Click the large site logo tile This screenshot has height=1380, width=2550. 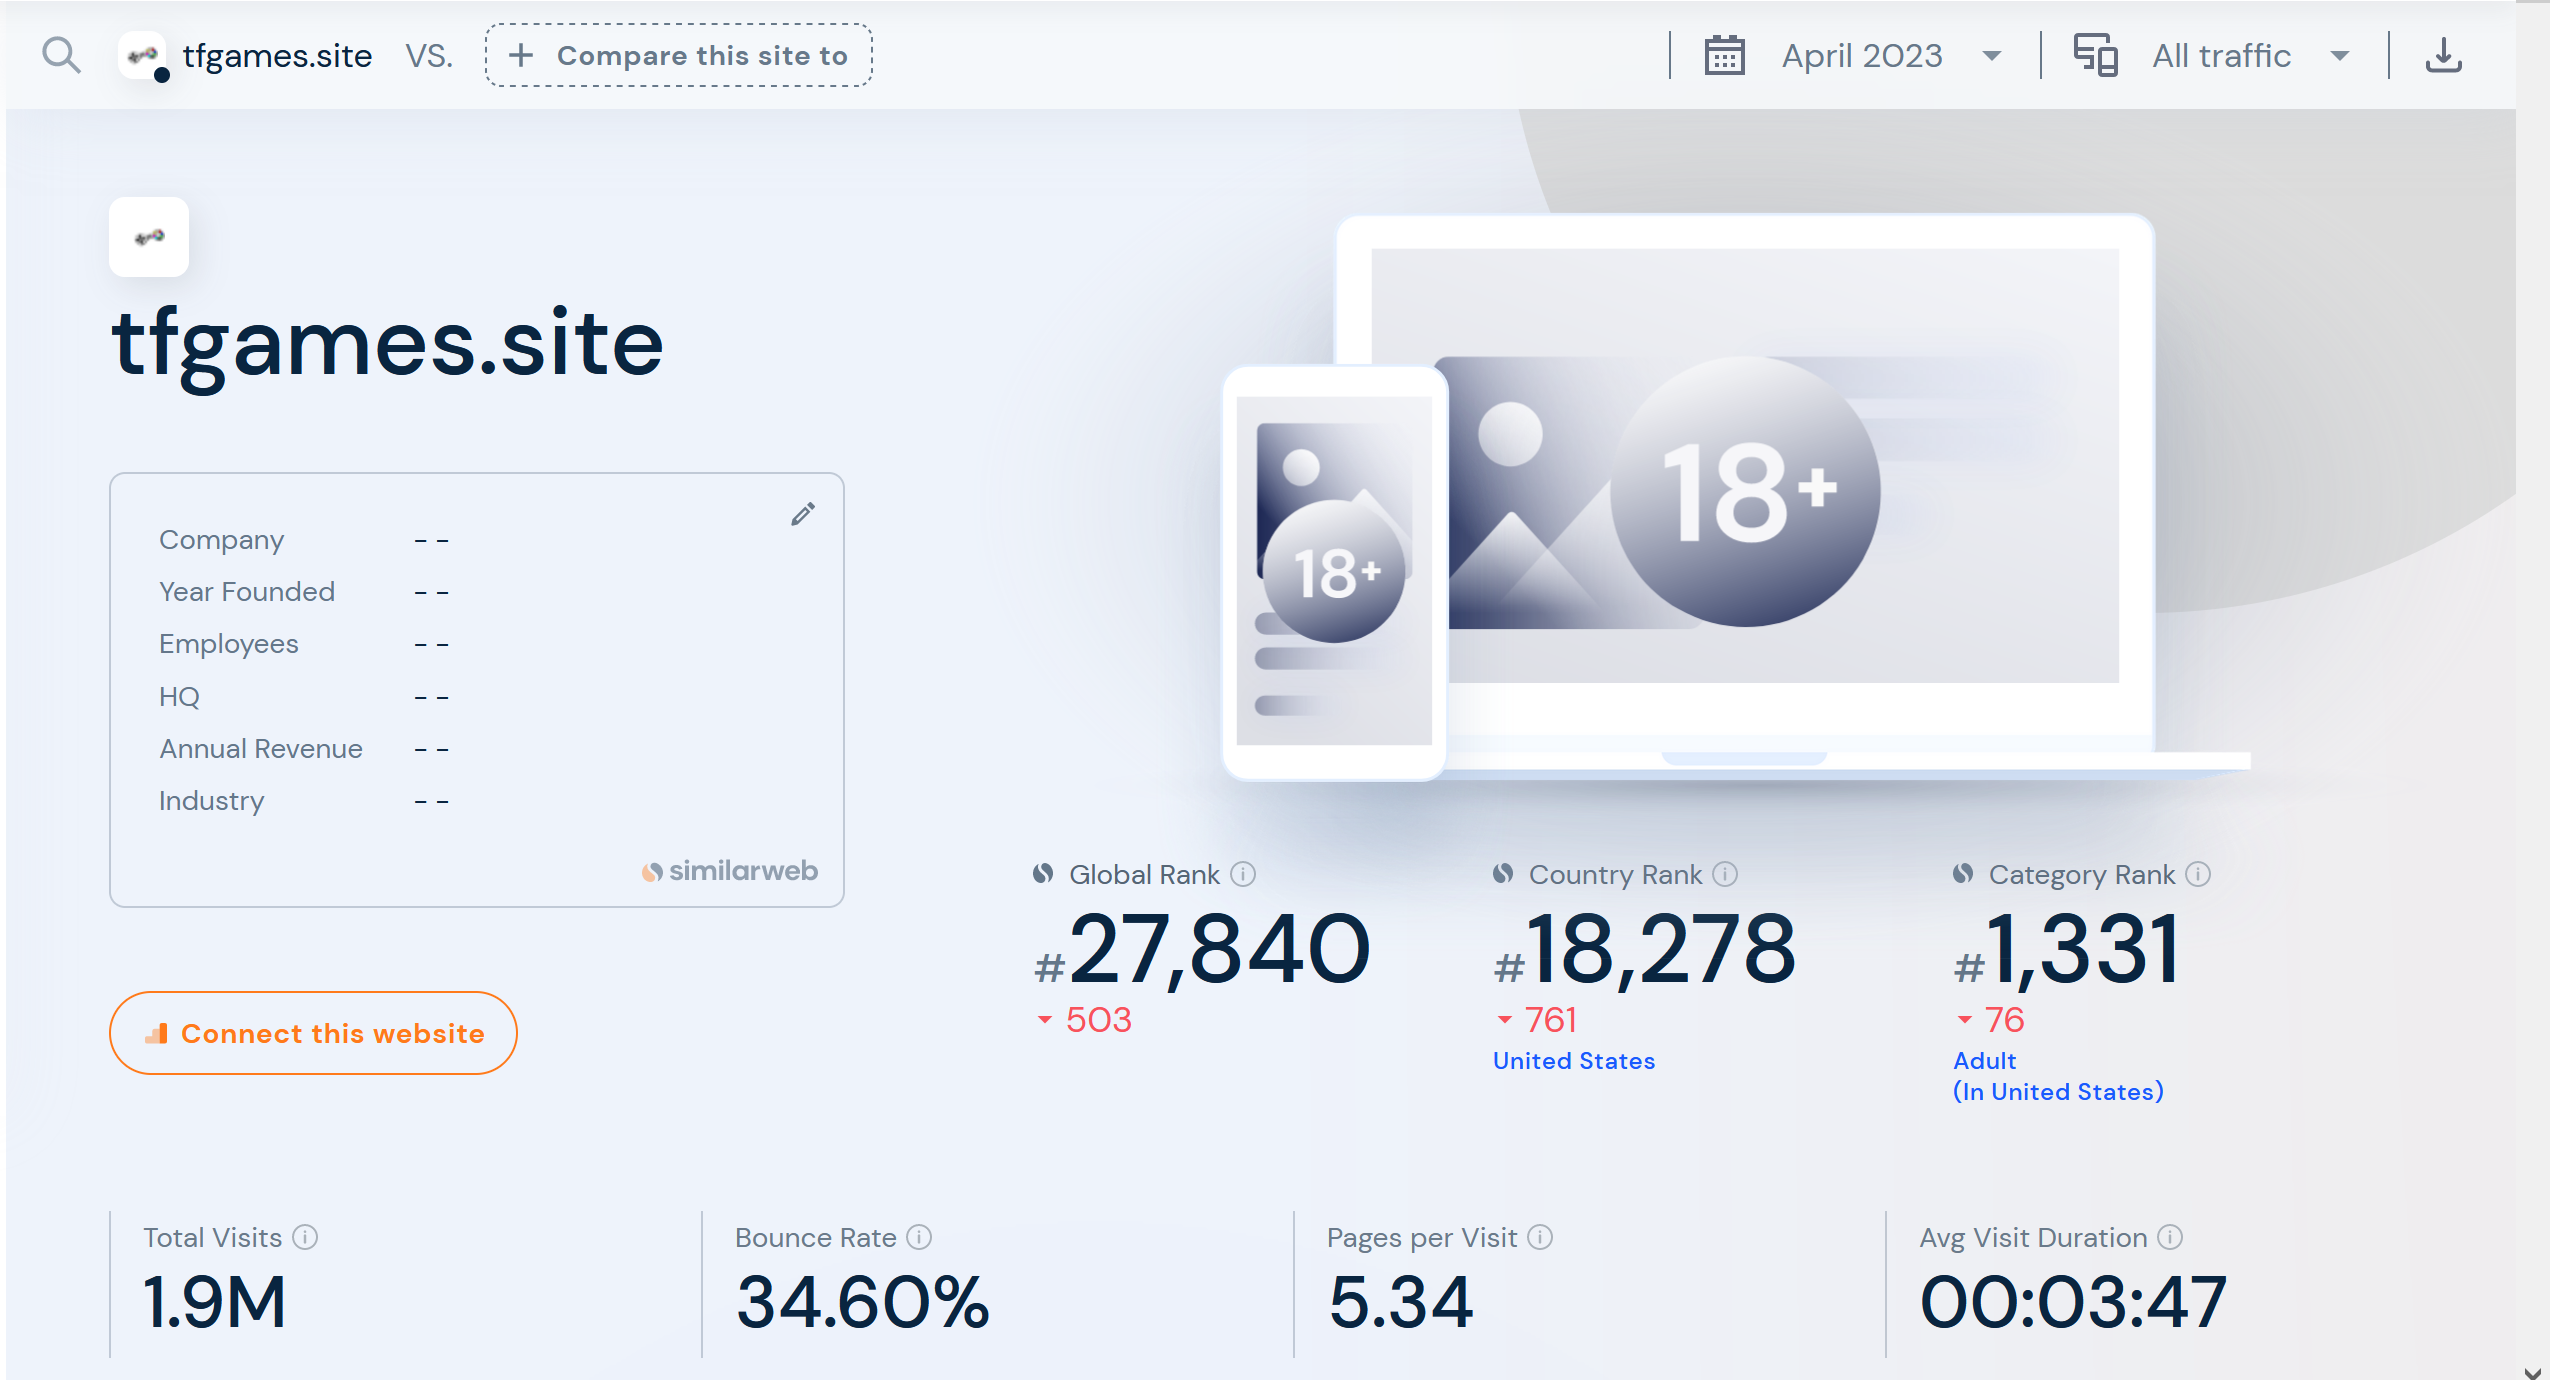(x=149, y=237)
